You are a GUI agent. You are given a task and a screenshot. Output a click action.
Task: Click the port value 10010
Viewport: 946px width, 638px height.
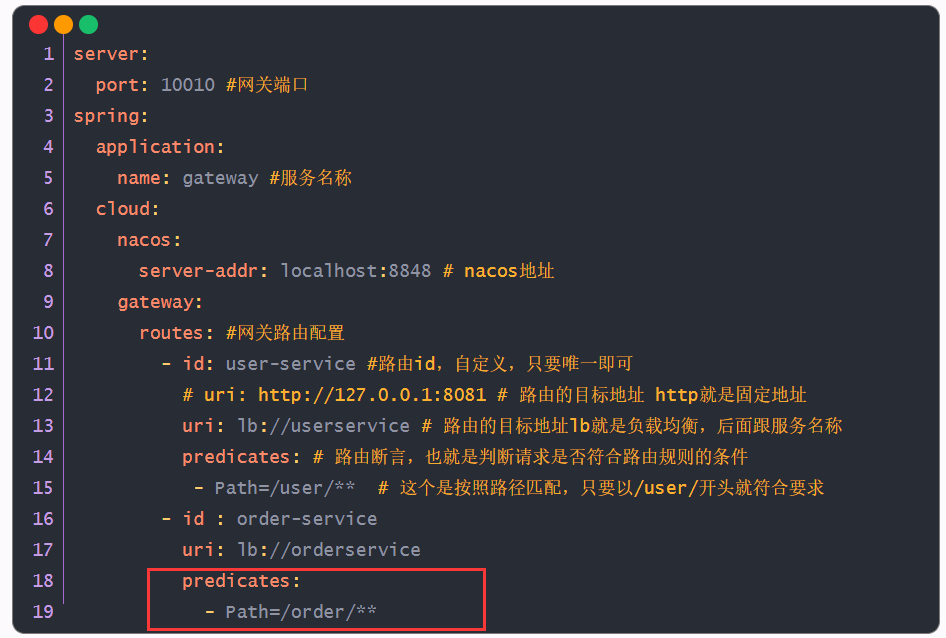click(x=188, y=85)
